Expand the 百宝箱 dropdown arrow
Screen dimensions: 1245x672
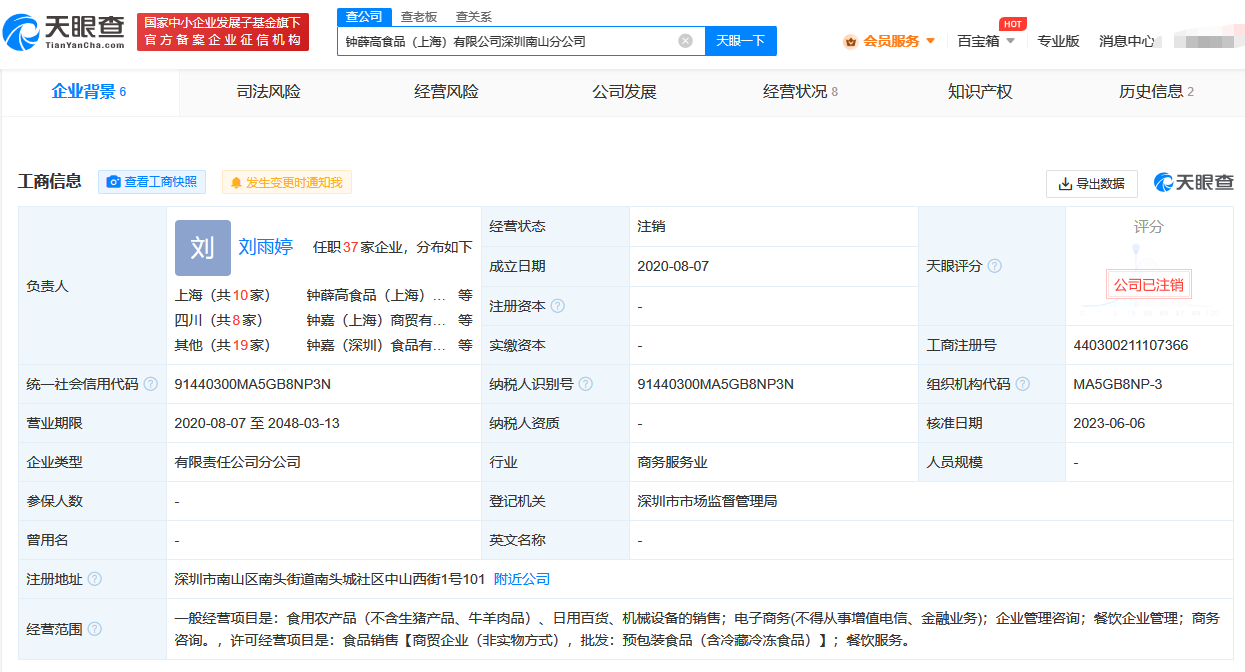tap(1010, 41)
